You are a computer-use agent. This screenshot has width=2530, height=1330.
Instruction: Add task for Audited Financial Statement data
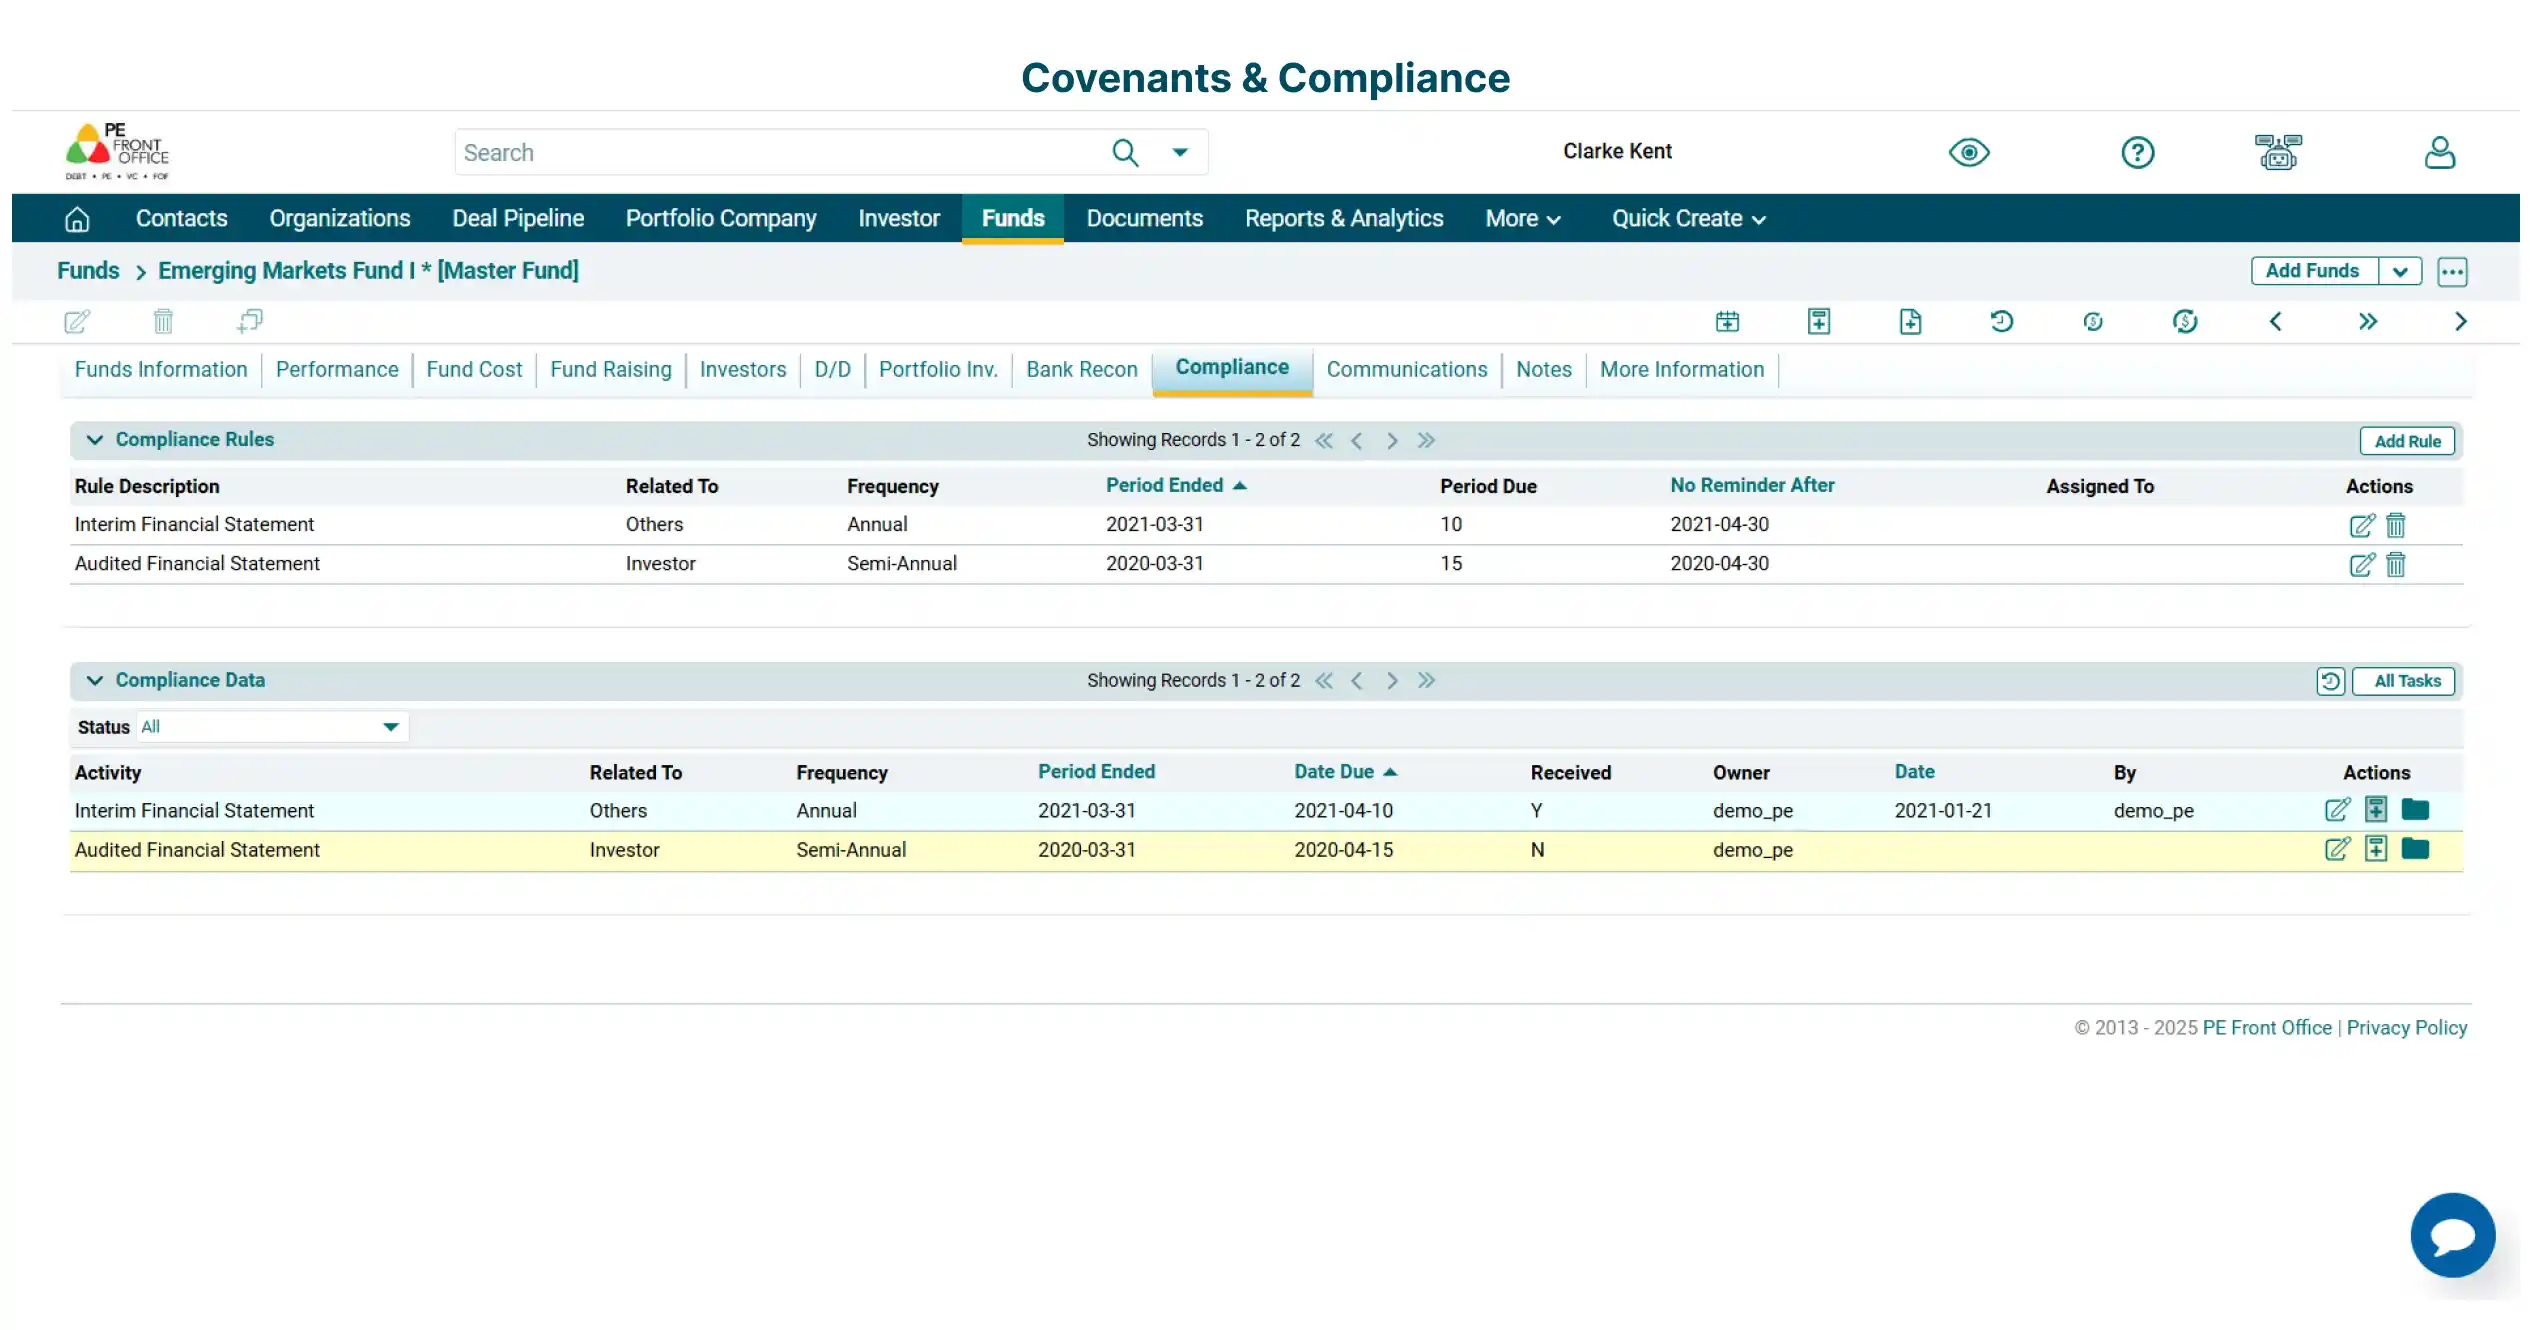pyautogui.click(x=2376, y=849)
